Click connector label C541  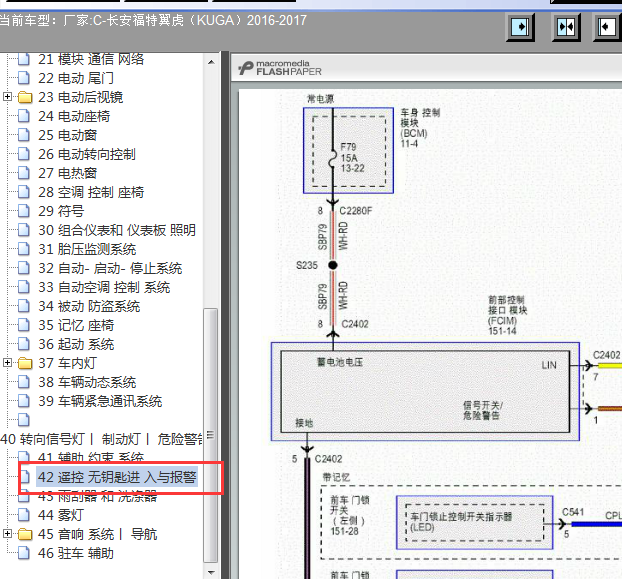pyautogui.click(x=573, y=512)
